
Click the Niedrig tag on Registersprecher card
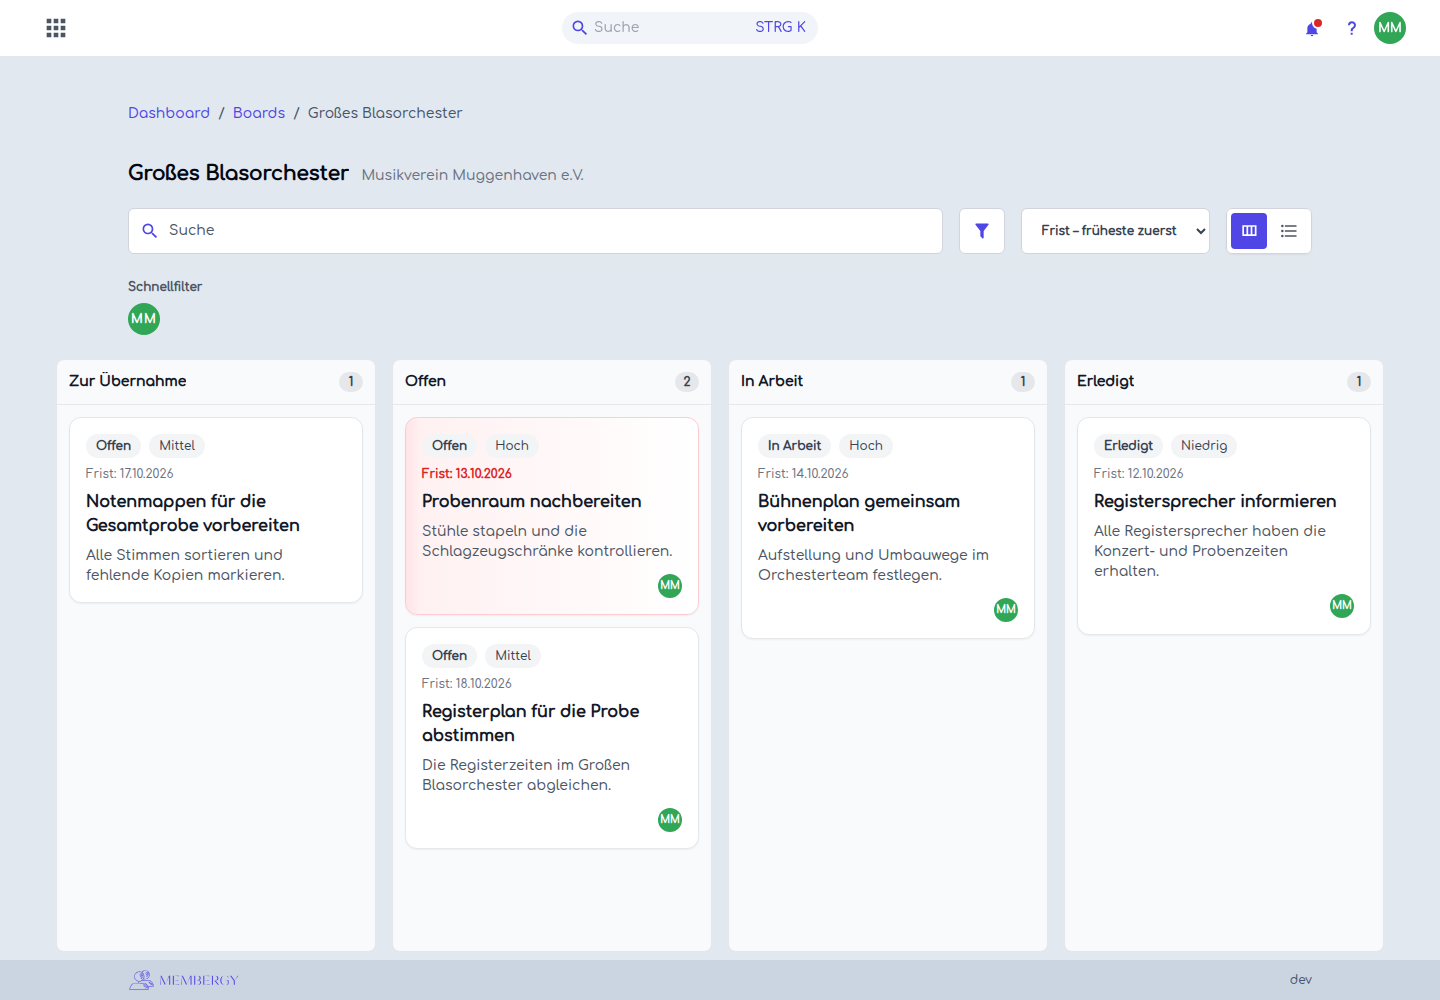tap(1204, 446)
